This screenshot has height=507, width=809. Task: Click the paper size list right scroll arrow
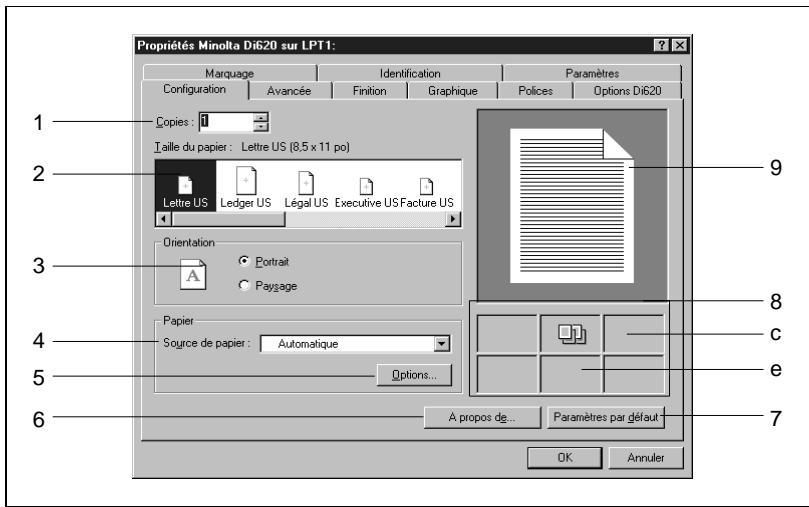[452, 219]
